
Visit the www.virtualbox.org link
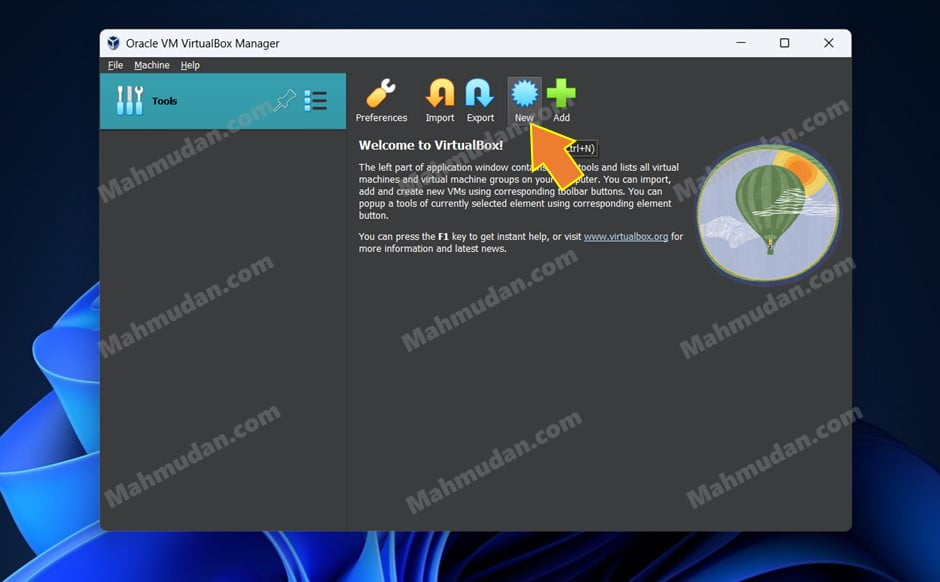625,237
